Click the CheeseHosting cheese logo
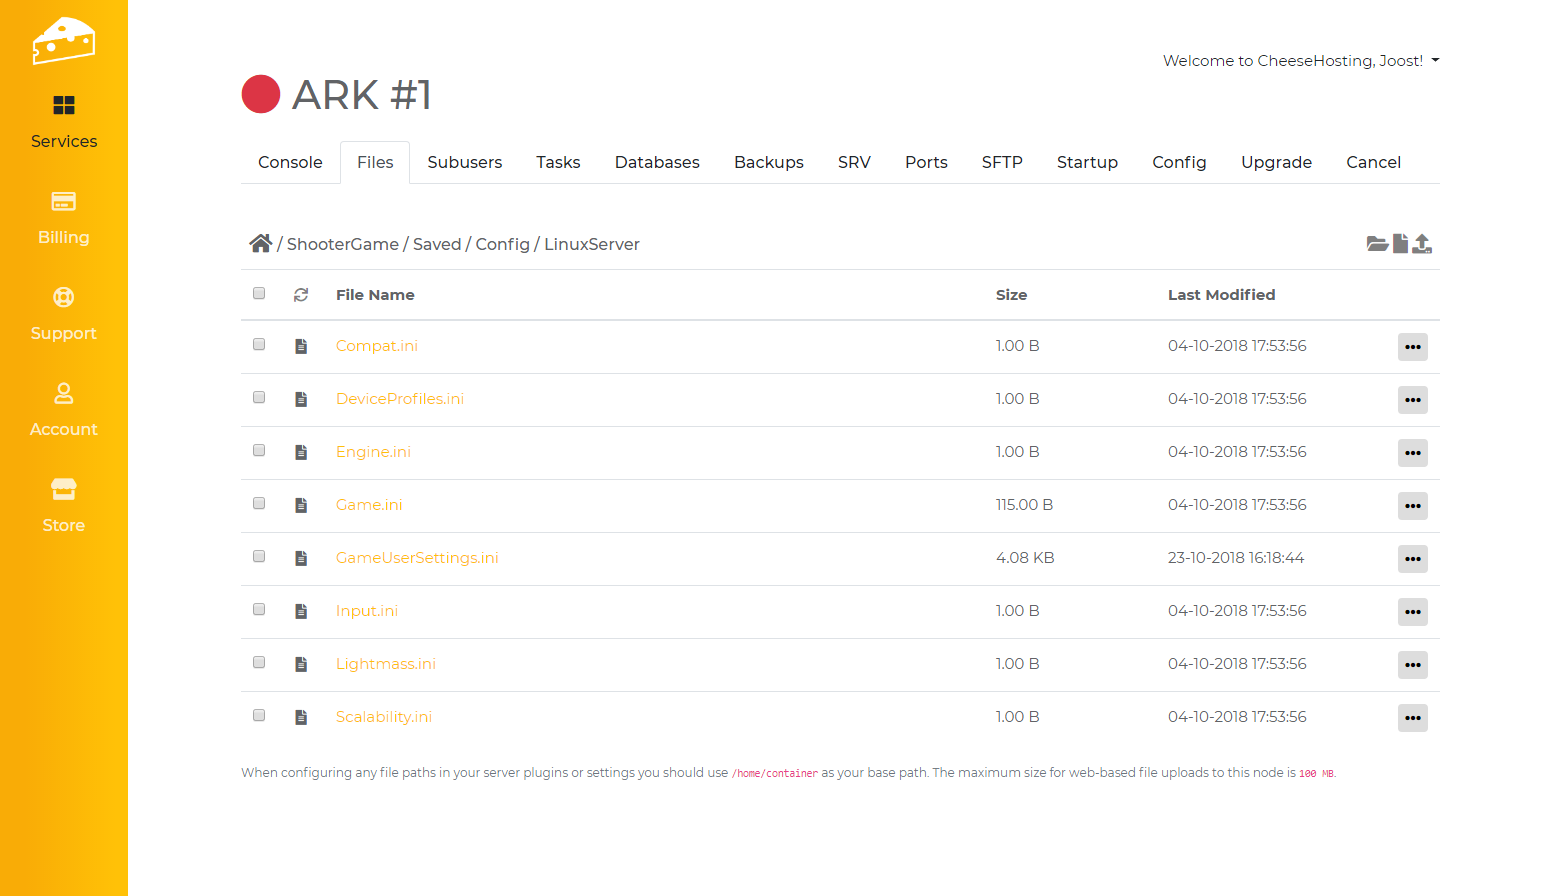Viewport: 1553px width, 896px height. pos(64,41)
